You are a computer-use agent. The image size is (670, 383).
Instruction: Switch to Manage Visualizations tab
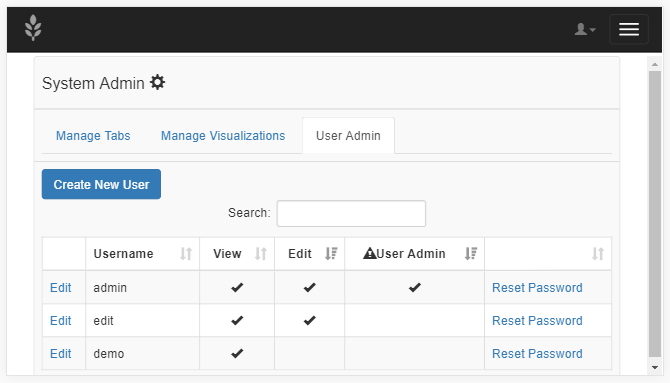[x=223, y=136]
